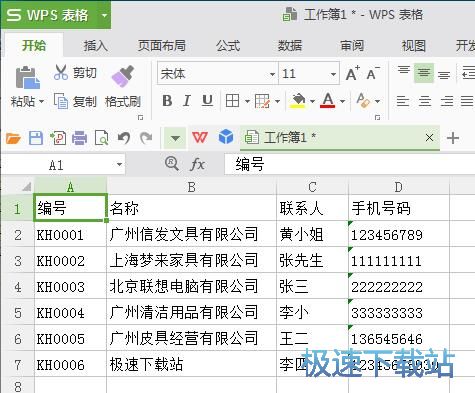Select the 工作簿1 document tab
Viewport: 475px width, 393px height.
coord(340,138)
